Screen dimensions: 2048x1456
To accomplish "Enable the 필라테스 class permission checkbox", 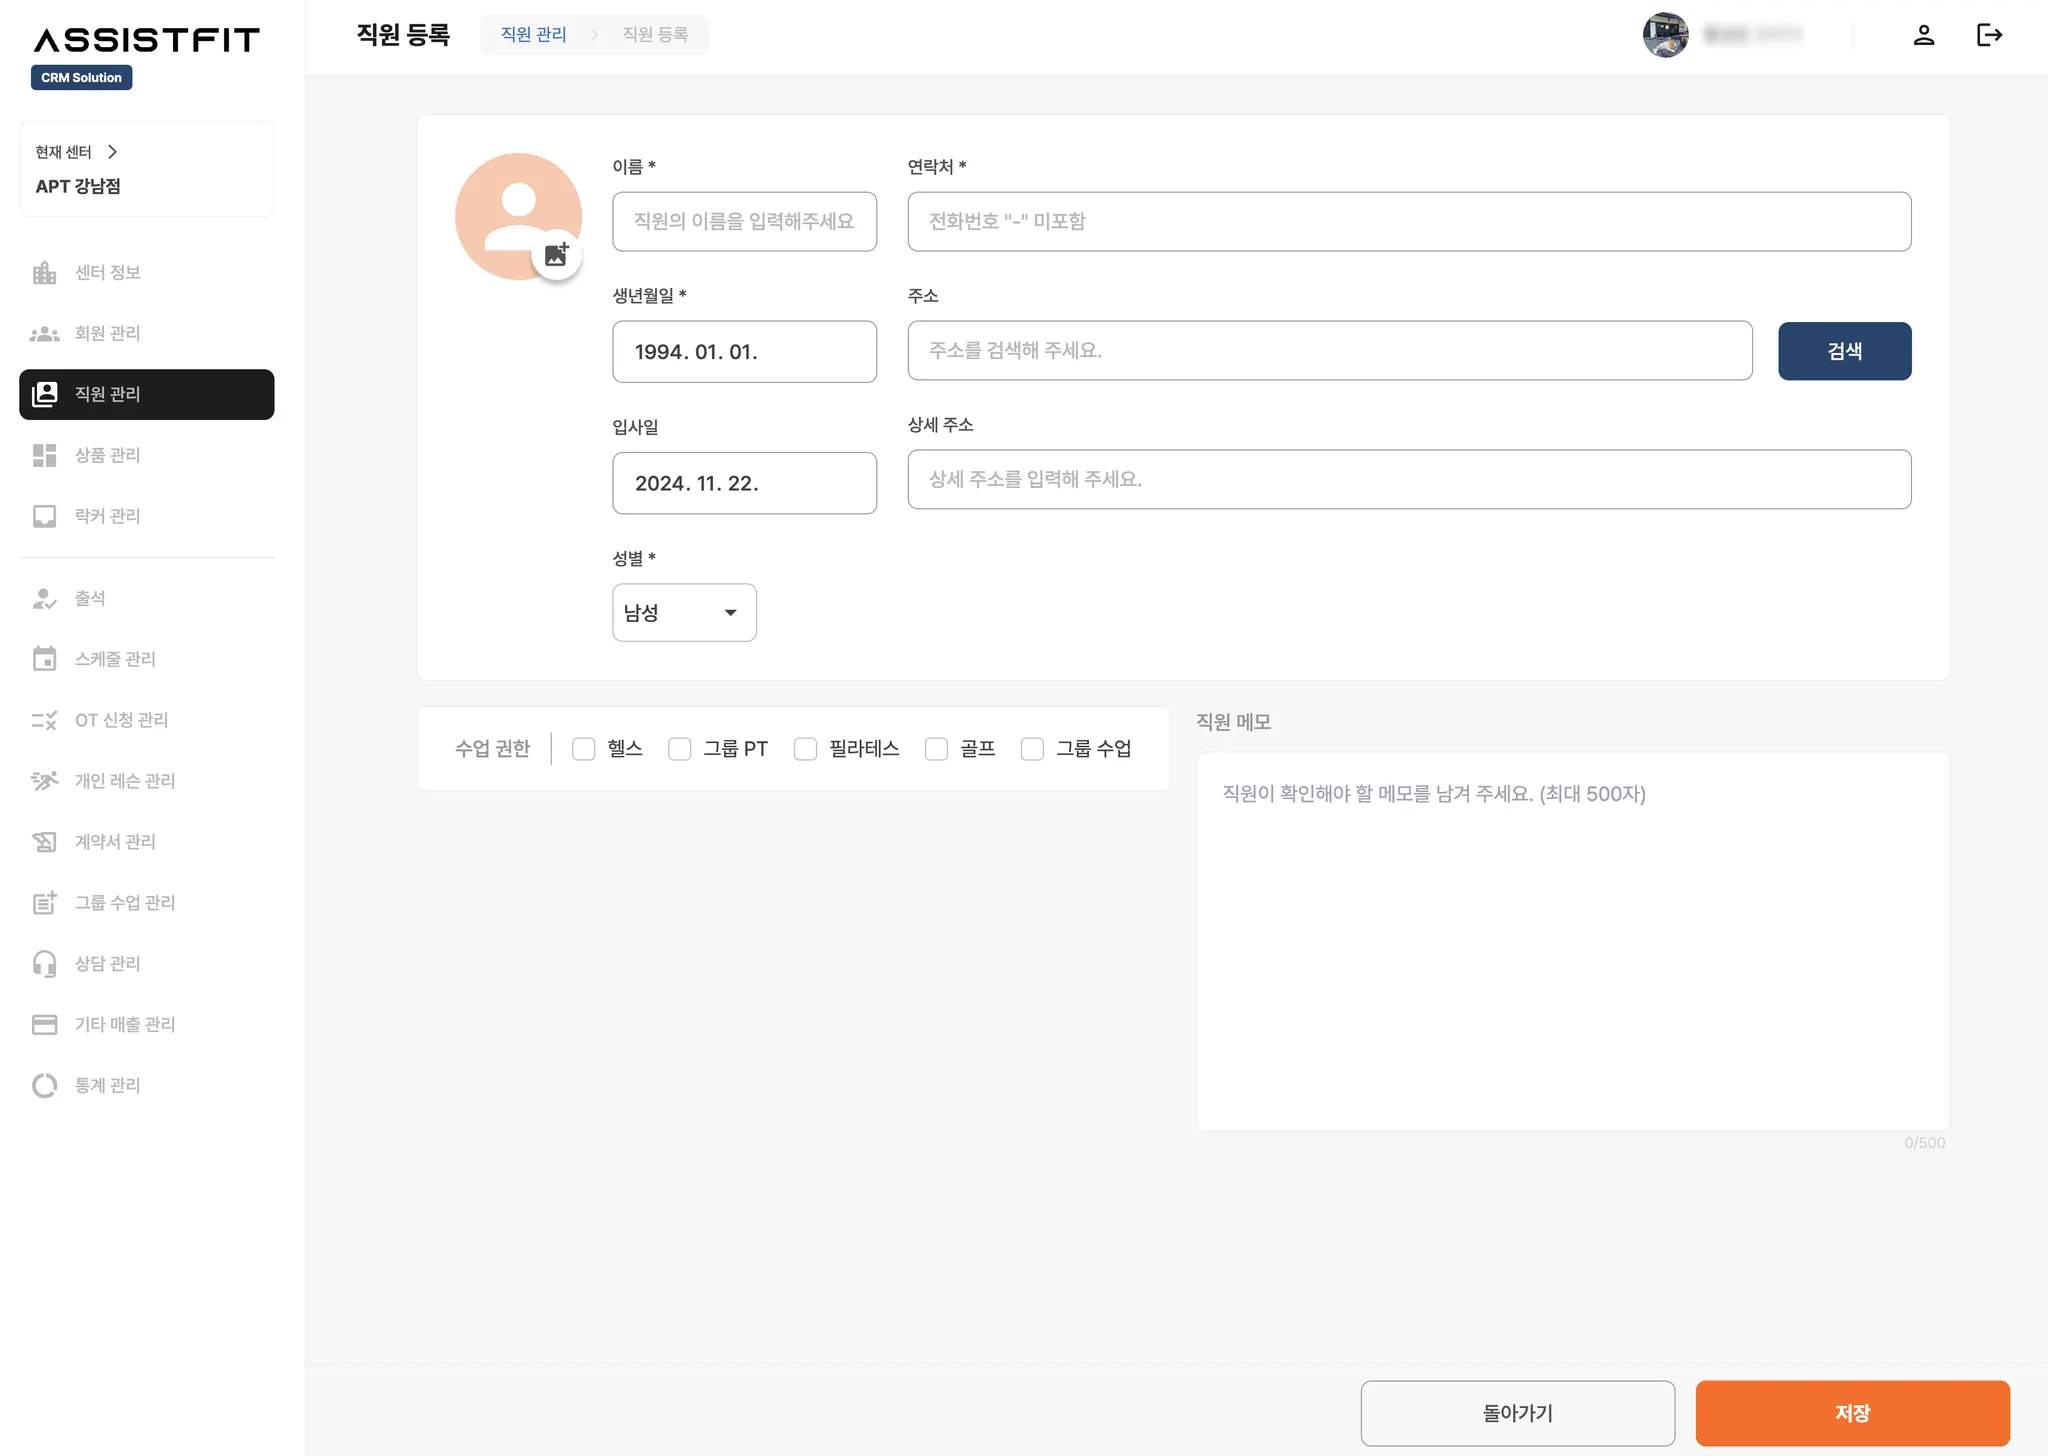I will (805, 749).
